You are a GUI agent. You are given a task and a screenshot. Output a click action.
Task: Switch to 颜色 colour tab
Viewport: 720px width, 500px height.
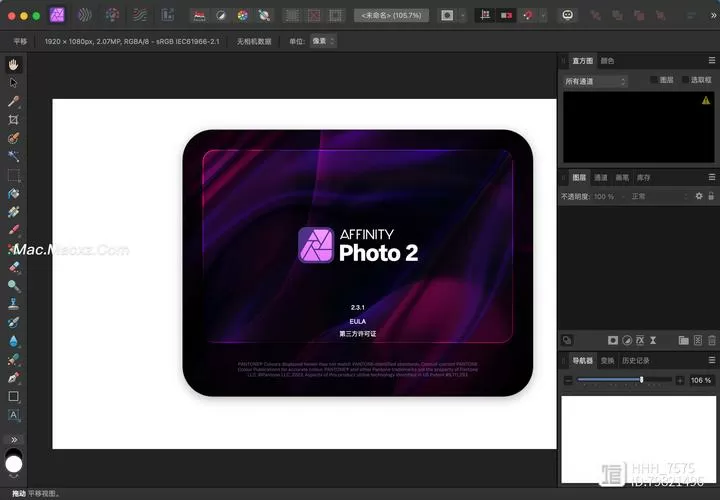click(x=607, y=61)
